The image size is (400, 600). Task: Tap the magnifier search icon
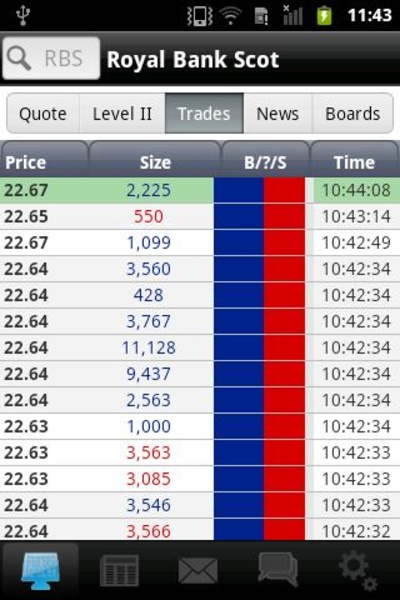click(19, 59)
